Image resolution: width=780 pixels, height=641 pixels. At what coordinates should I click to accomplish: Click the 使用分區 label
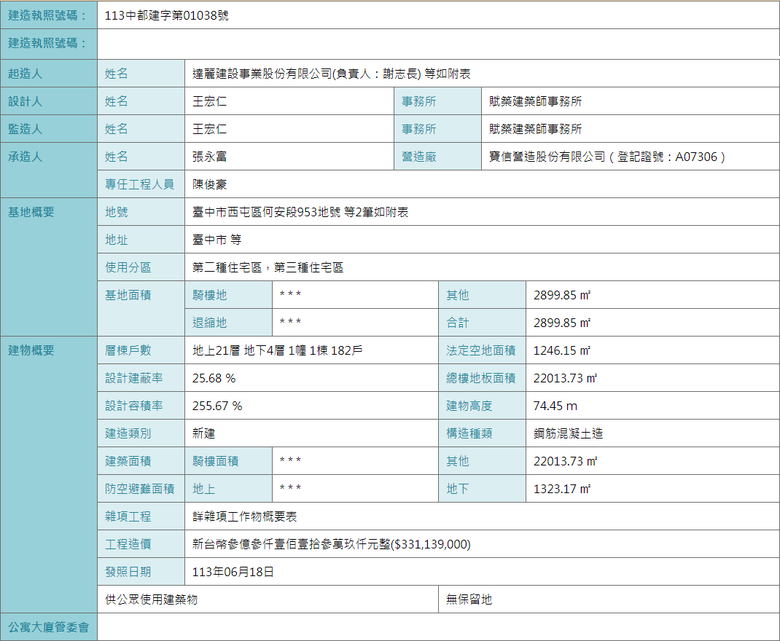point(128,268)
